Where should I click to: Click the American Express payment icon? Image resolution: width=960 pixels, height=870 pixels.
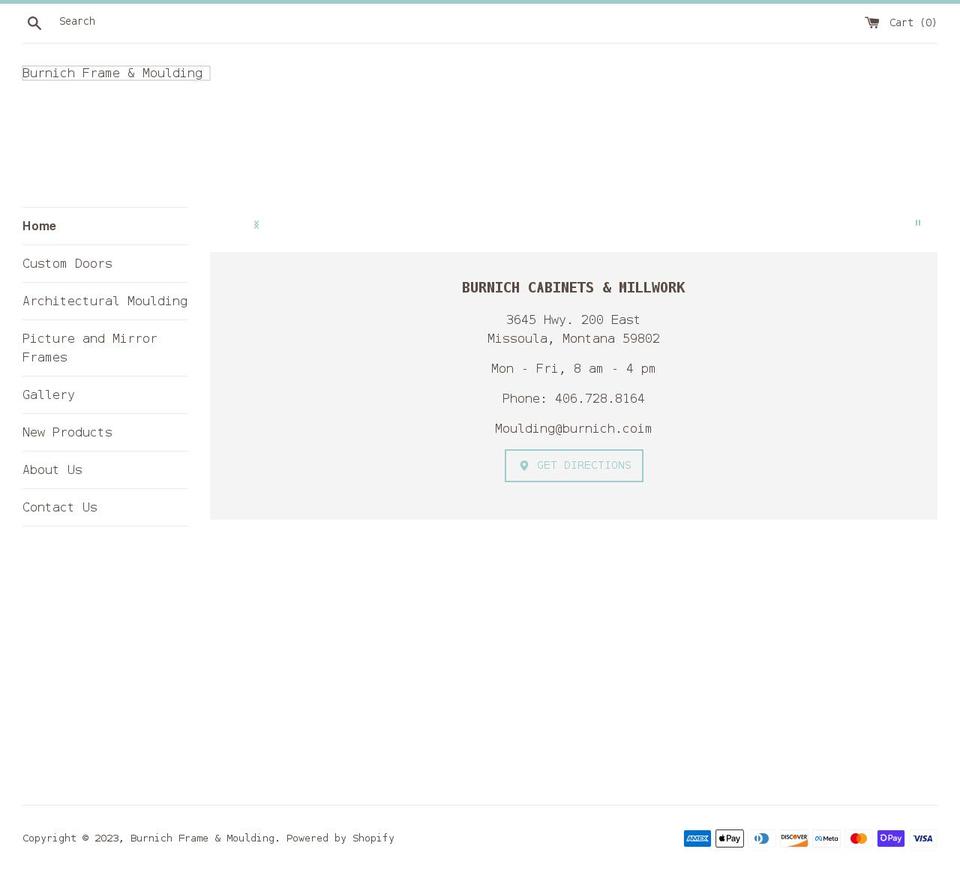point(697,839)
